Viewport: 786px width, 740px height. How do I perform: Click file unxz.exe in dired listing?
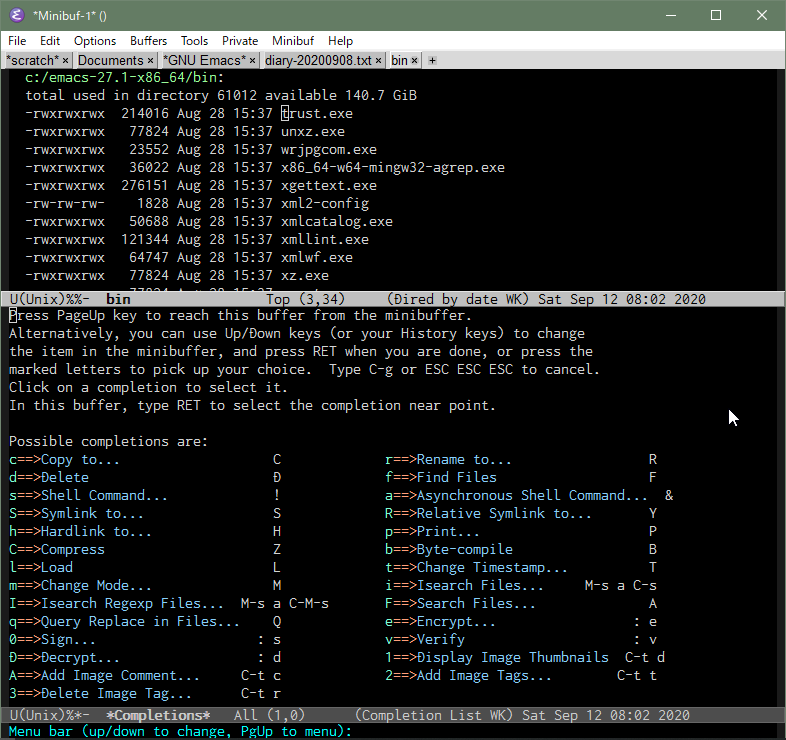pyautogui.click(x=313, y=132)
